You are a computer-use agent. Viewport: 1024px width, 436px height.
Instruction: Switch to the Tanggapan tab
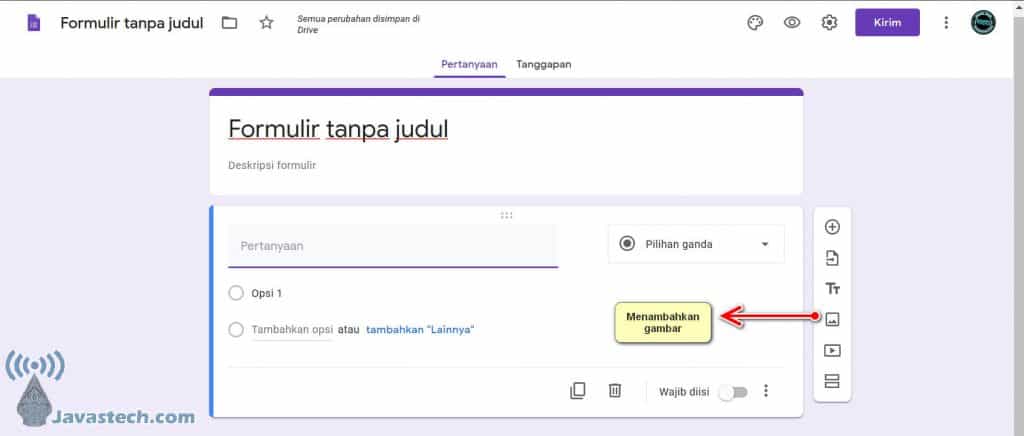point(544,65)
